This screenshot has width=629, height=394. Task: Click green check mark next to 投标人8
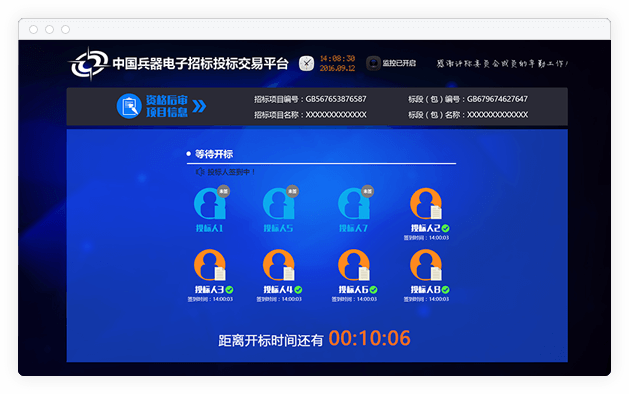(x=445, y=290)
